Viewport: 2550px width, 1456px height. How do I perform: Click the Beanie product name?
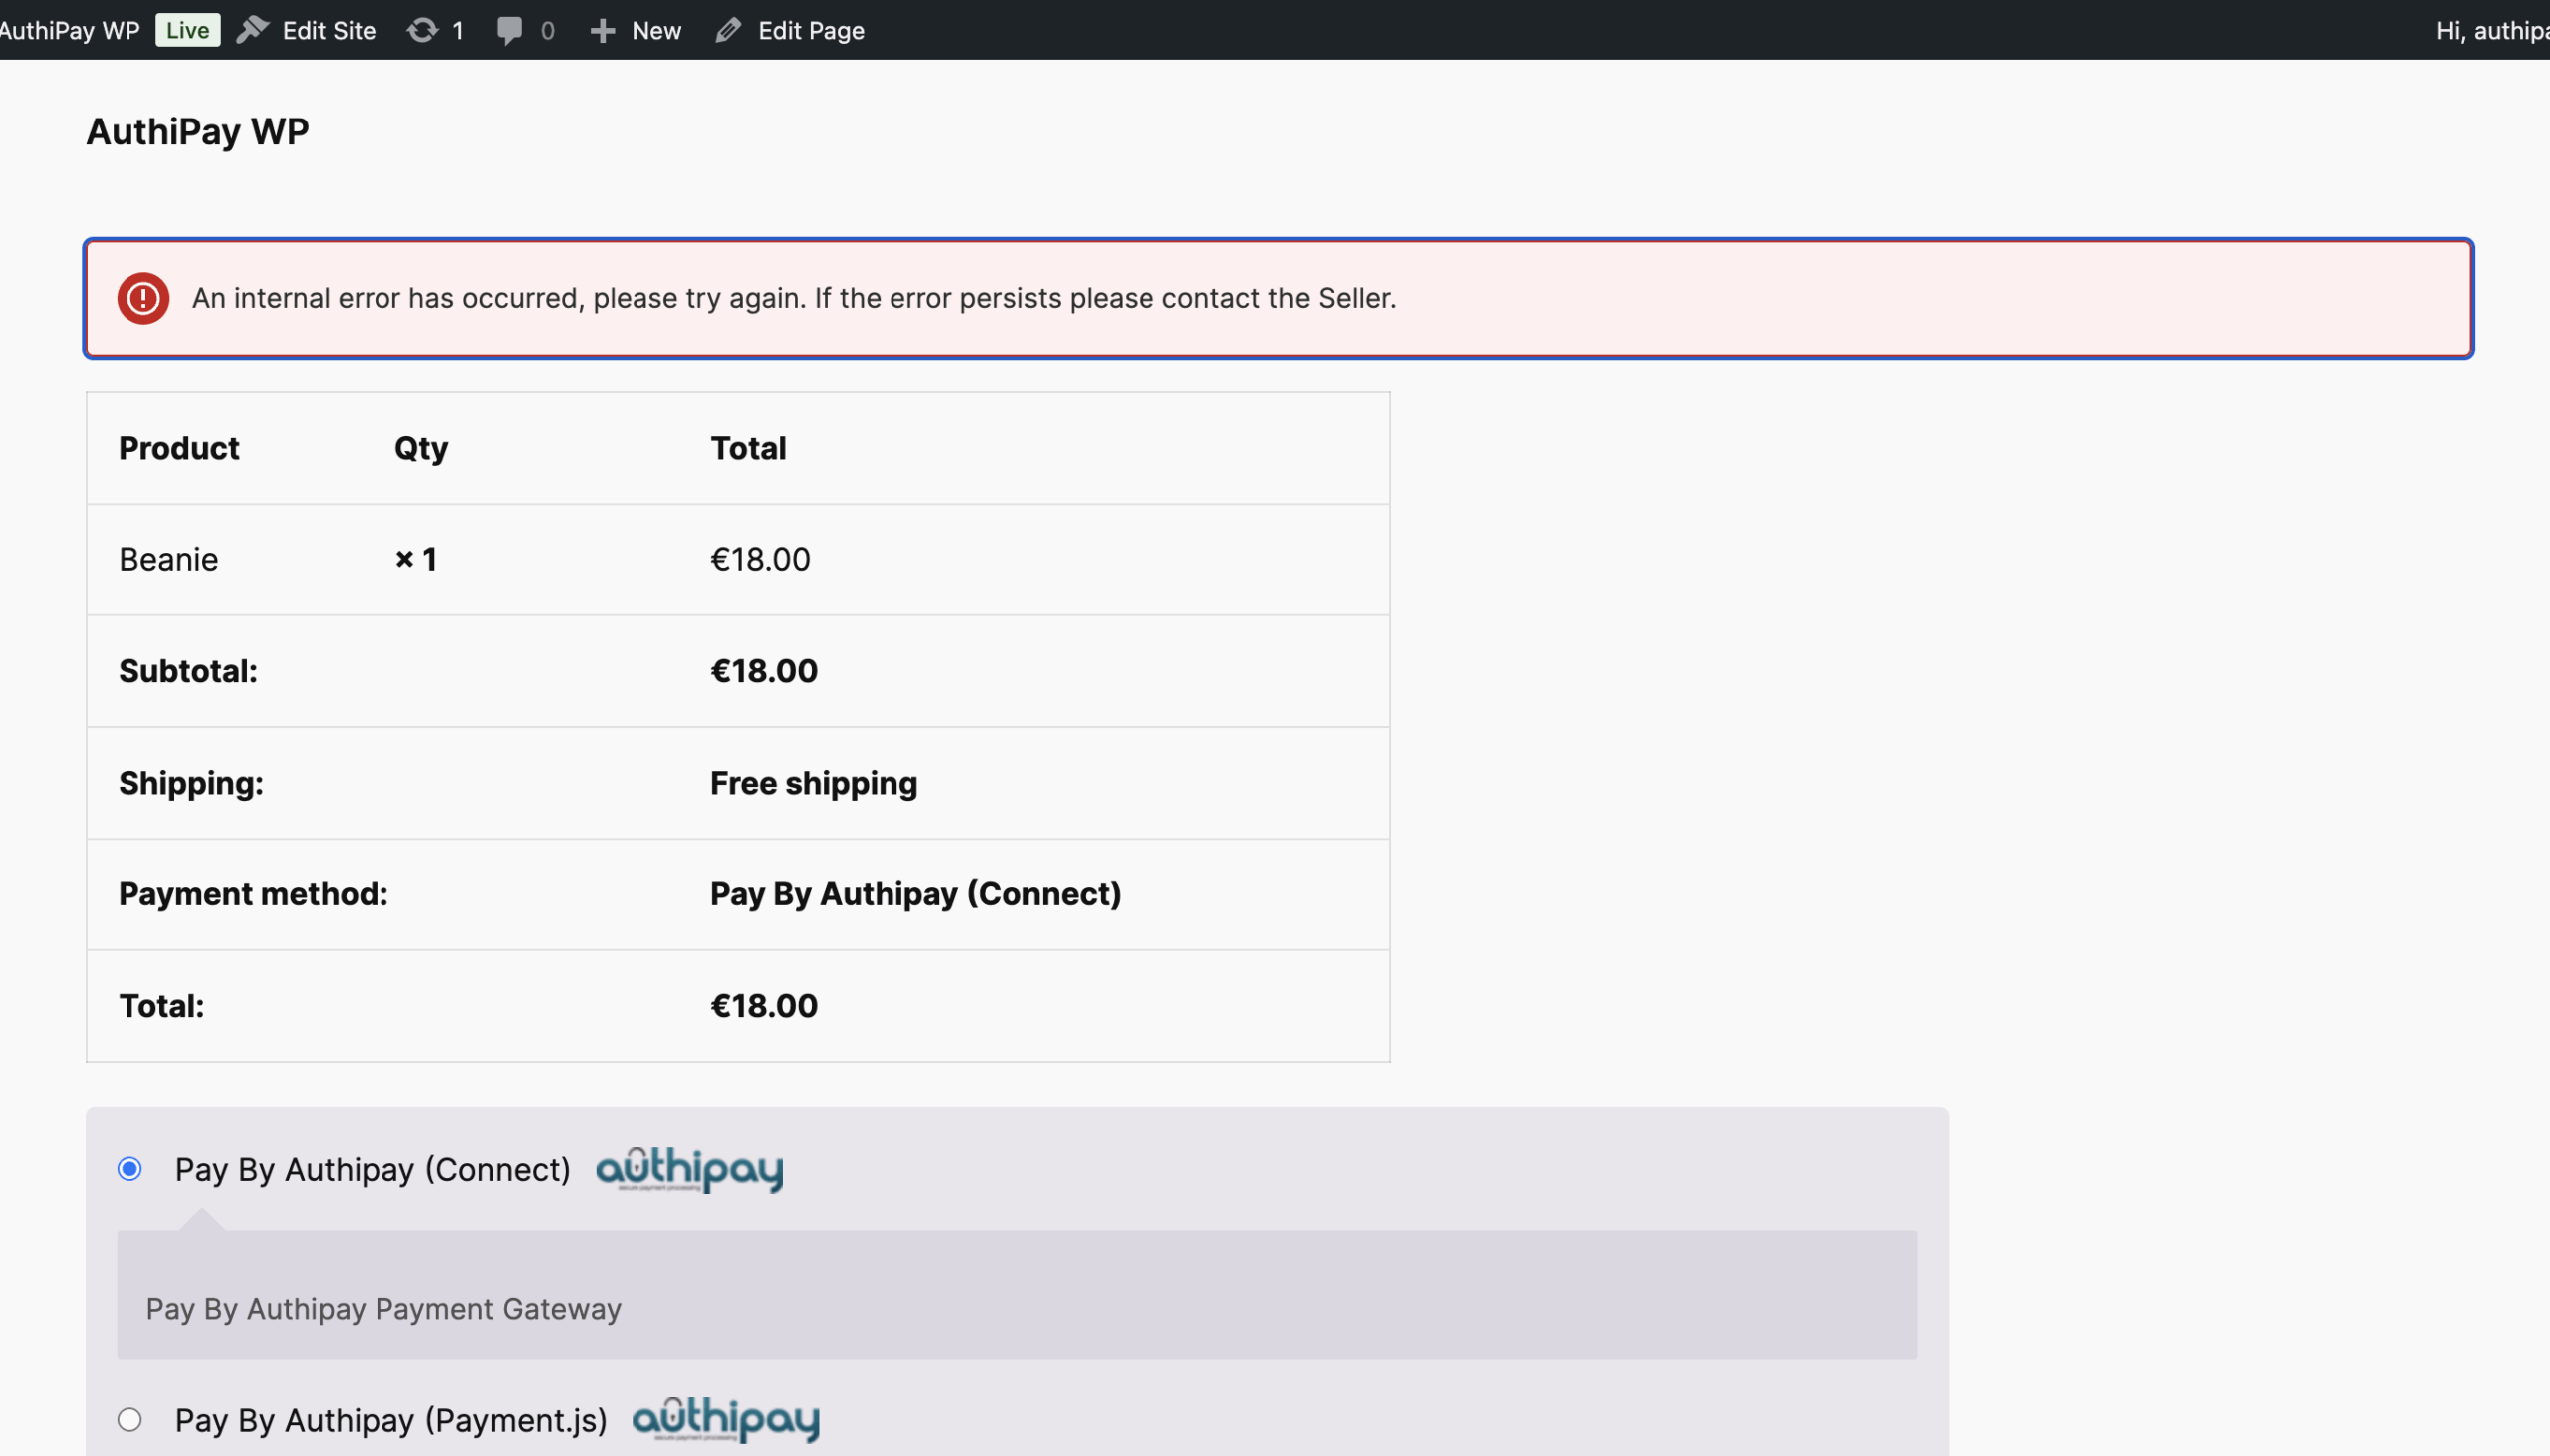tap(169, 559)
